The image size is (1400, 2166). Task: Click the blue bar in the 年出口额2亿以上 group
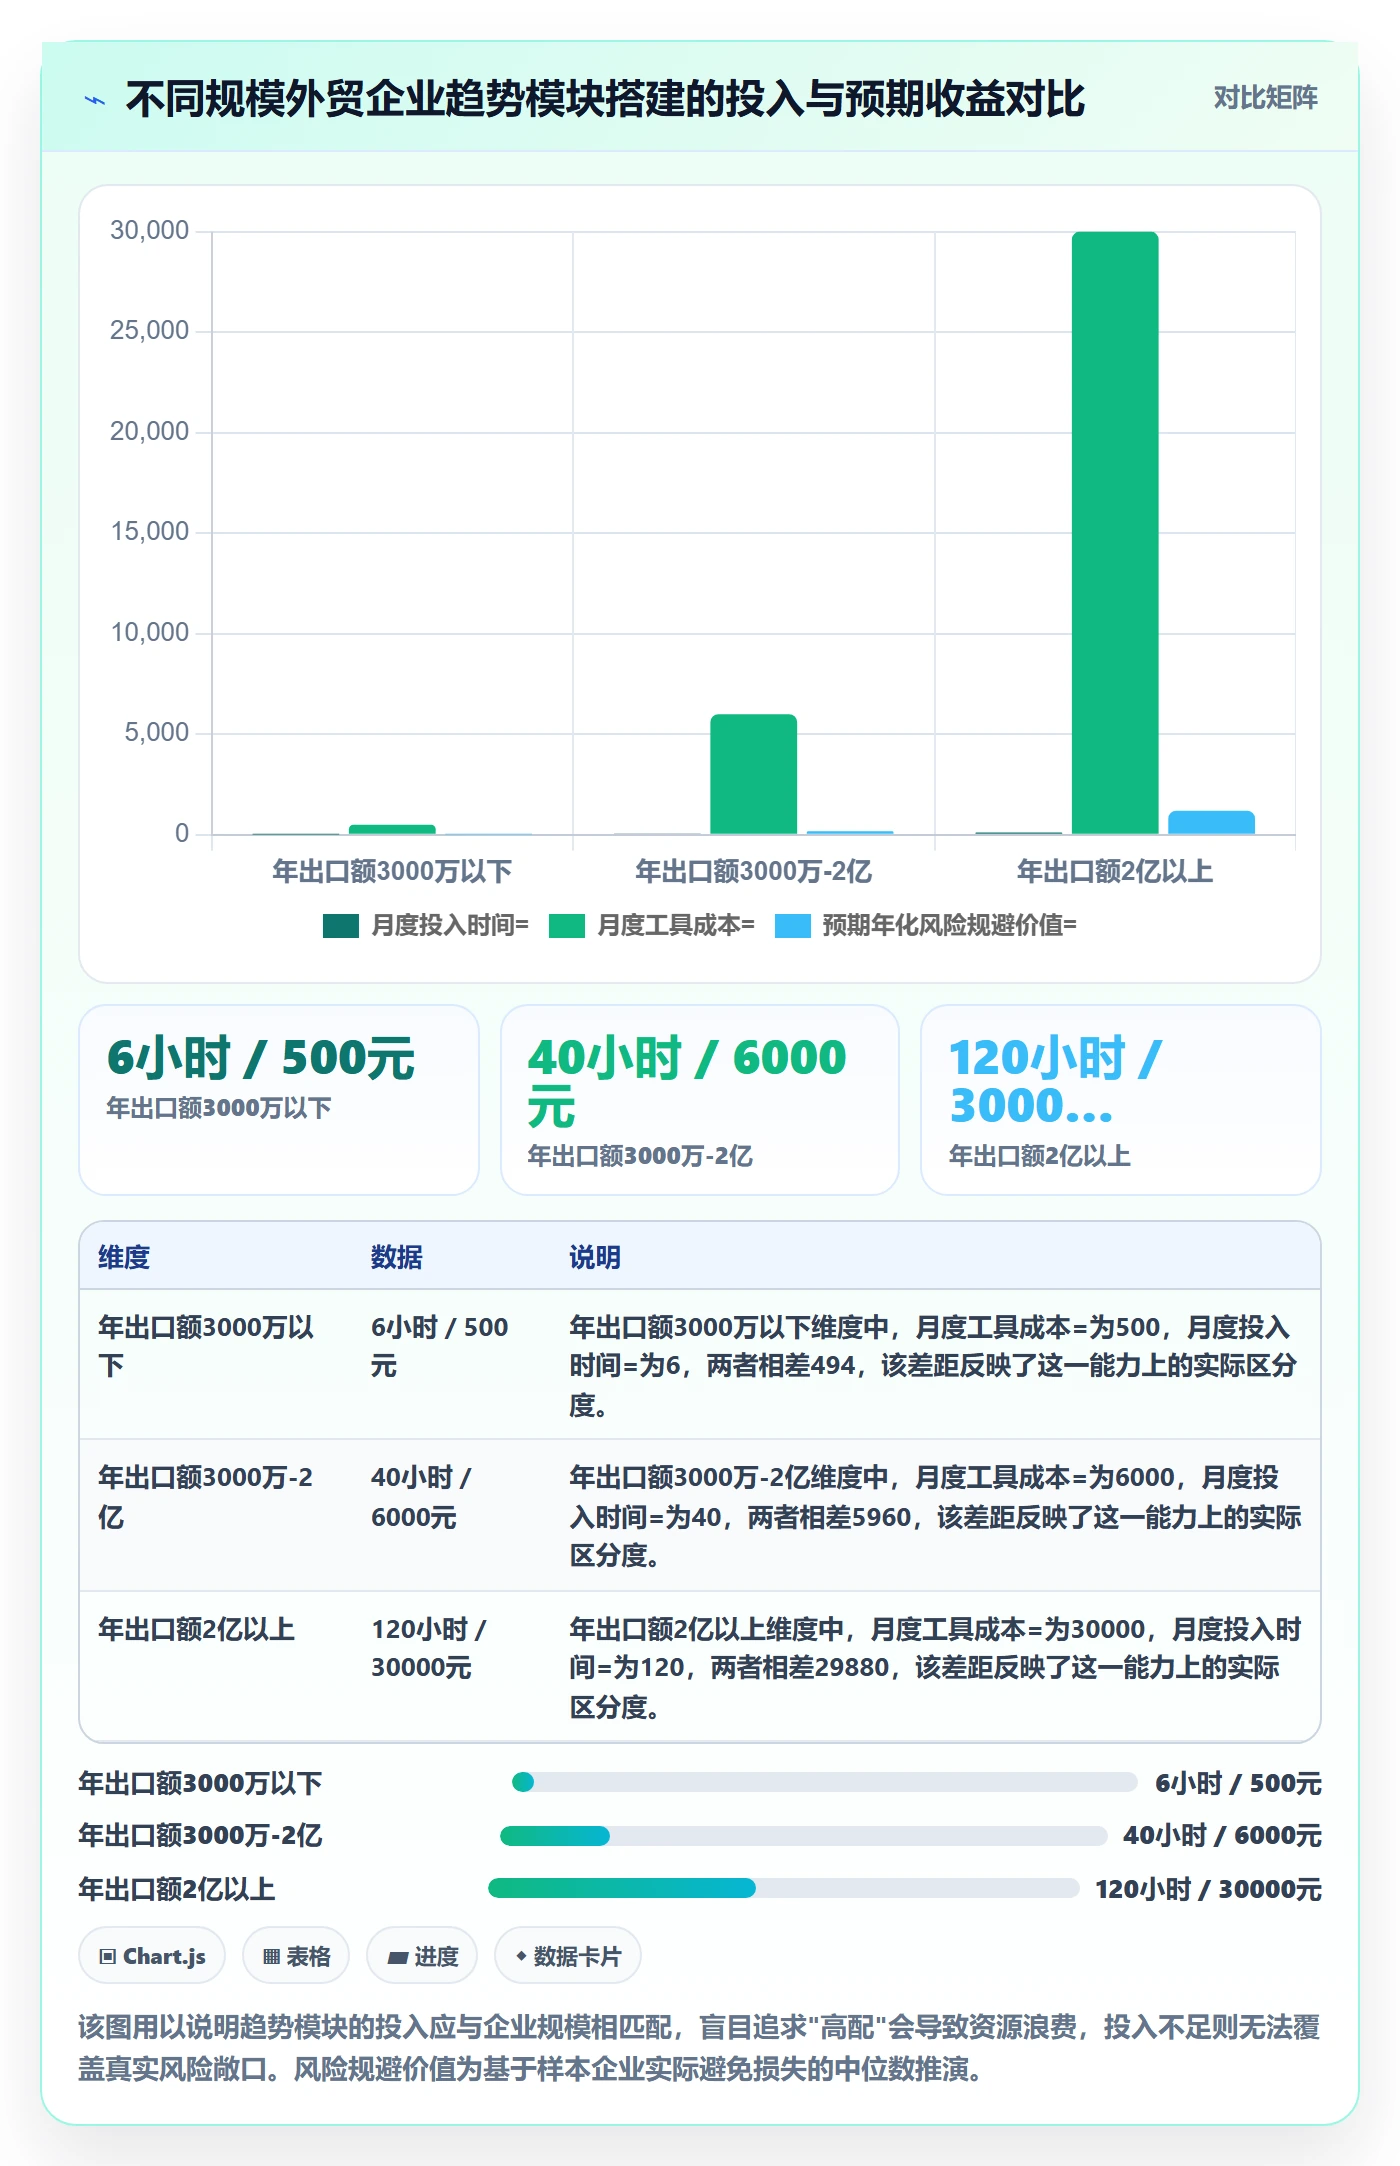[x=1211, y=822]
